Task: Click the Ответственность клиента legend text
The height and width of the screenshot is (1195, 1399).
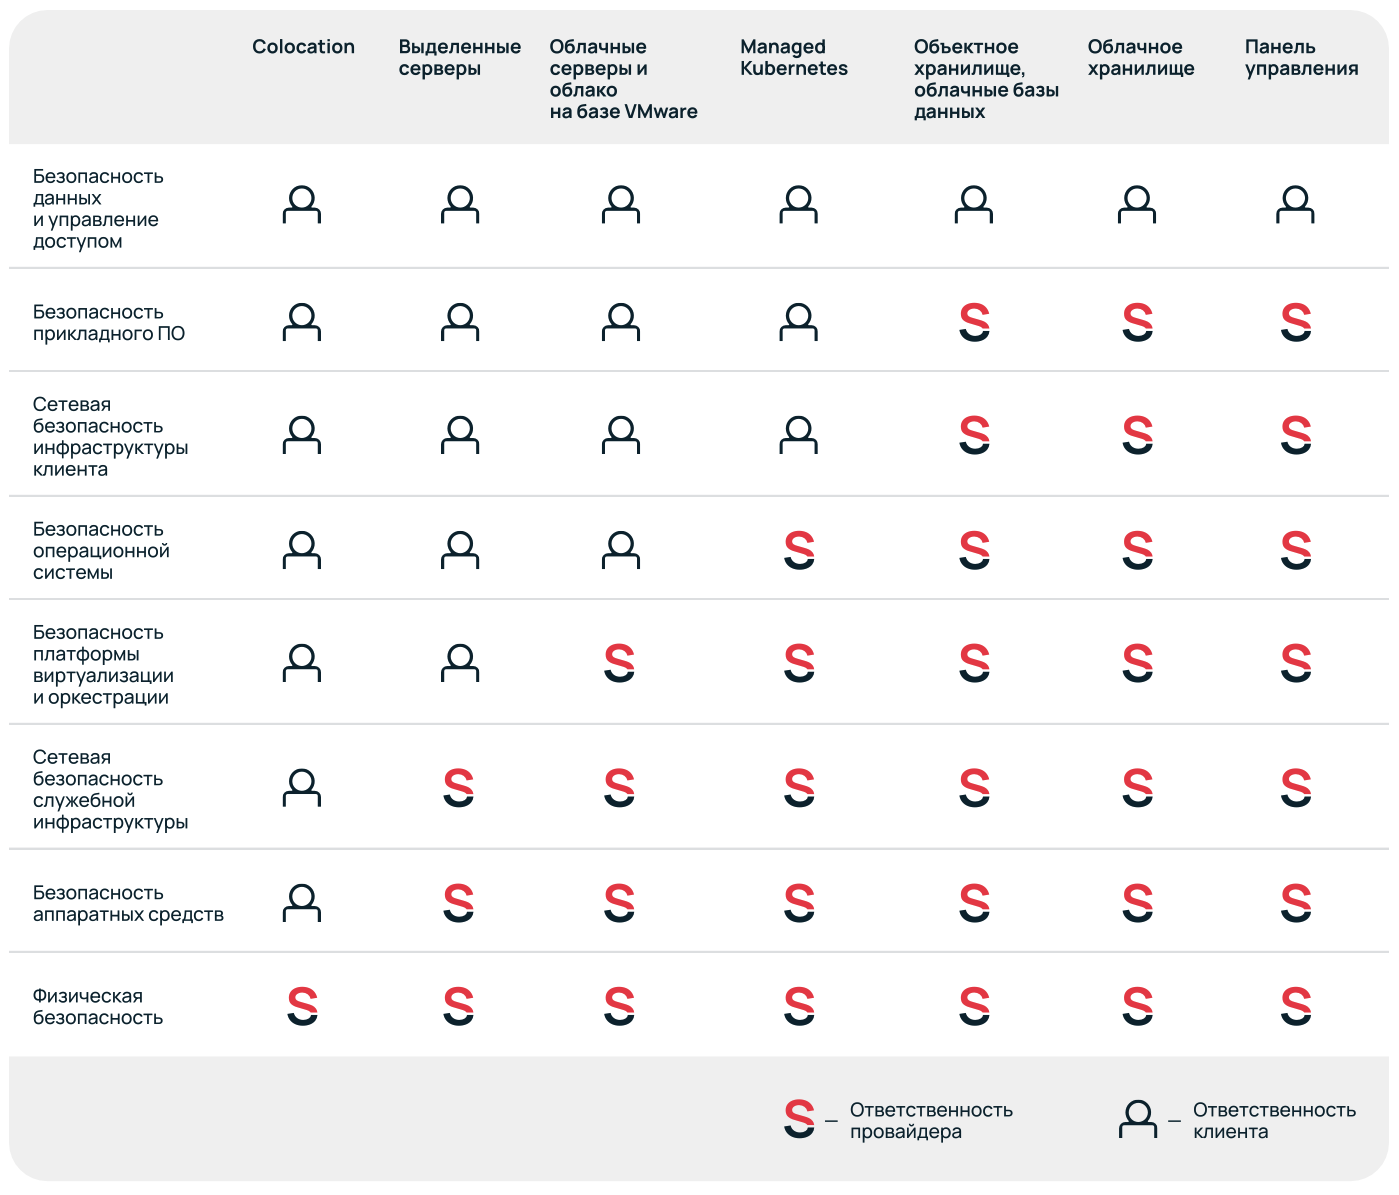Action: (x=1274, y=1121)
